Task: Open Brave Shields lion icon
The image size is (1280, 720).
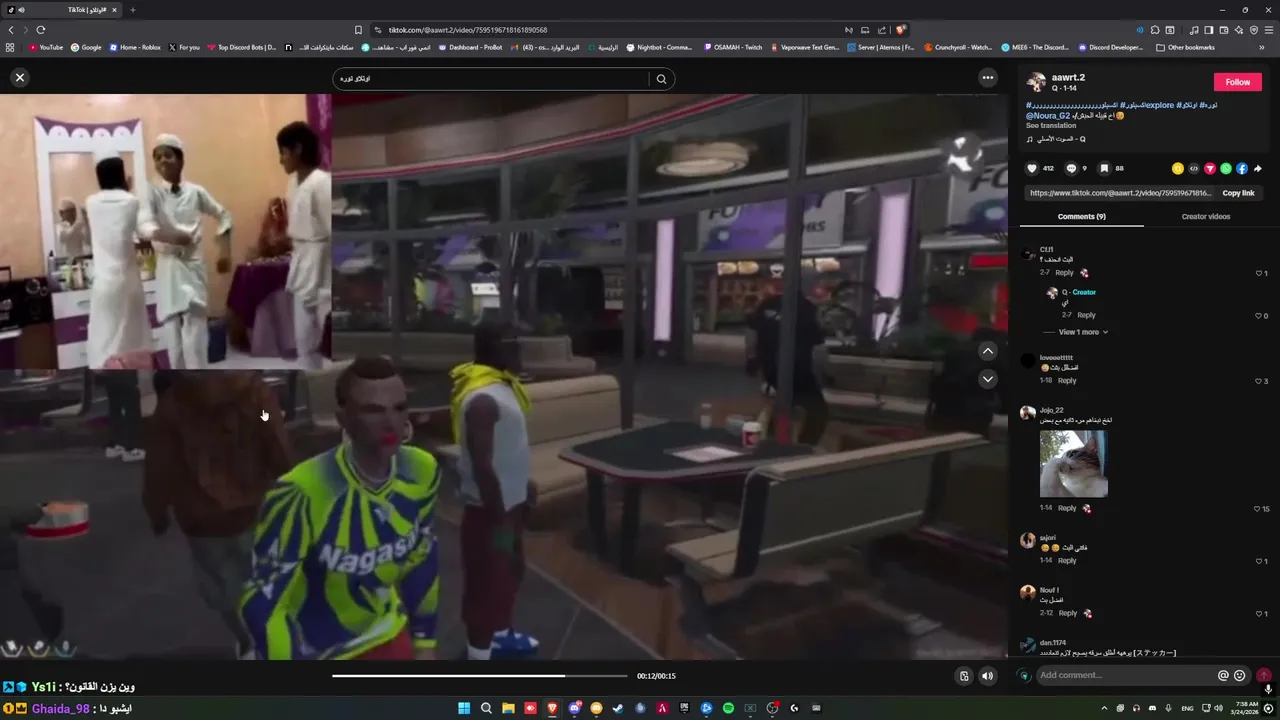Action: pos(900,30)
